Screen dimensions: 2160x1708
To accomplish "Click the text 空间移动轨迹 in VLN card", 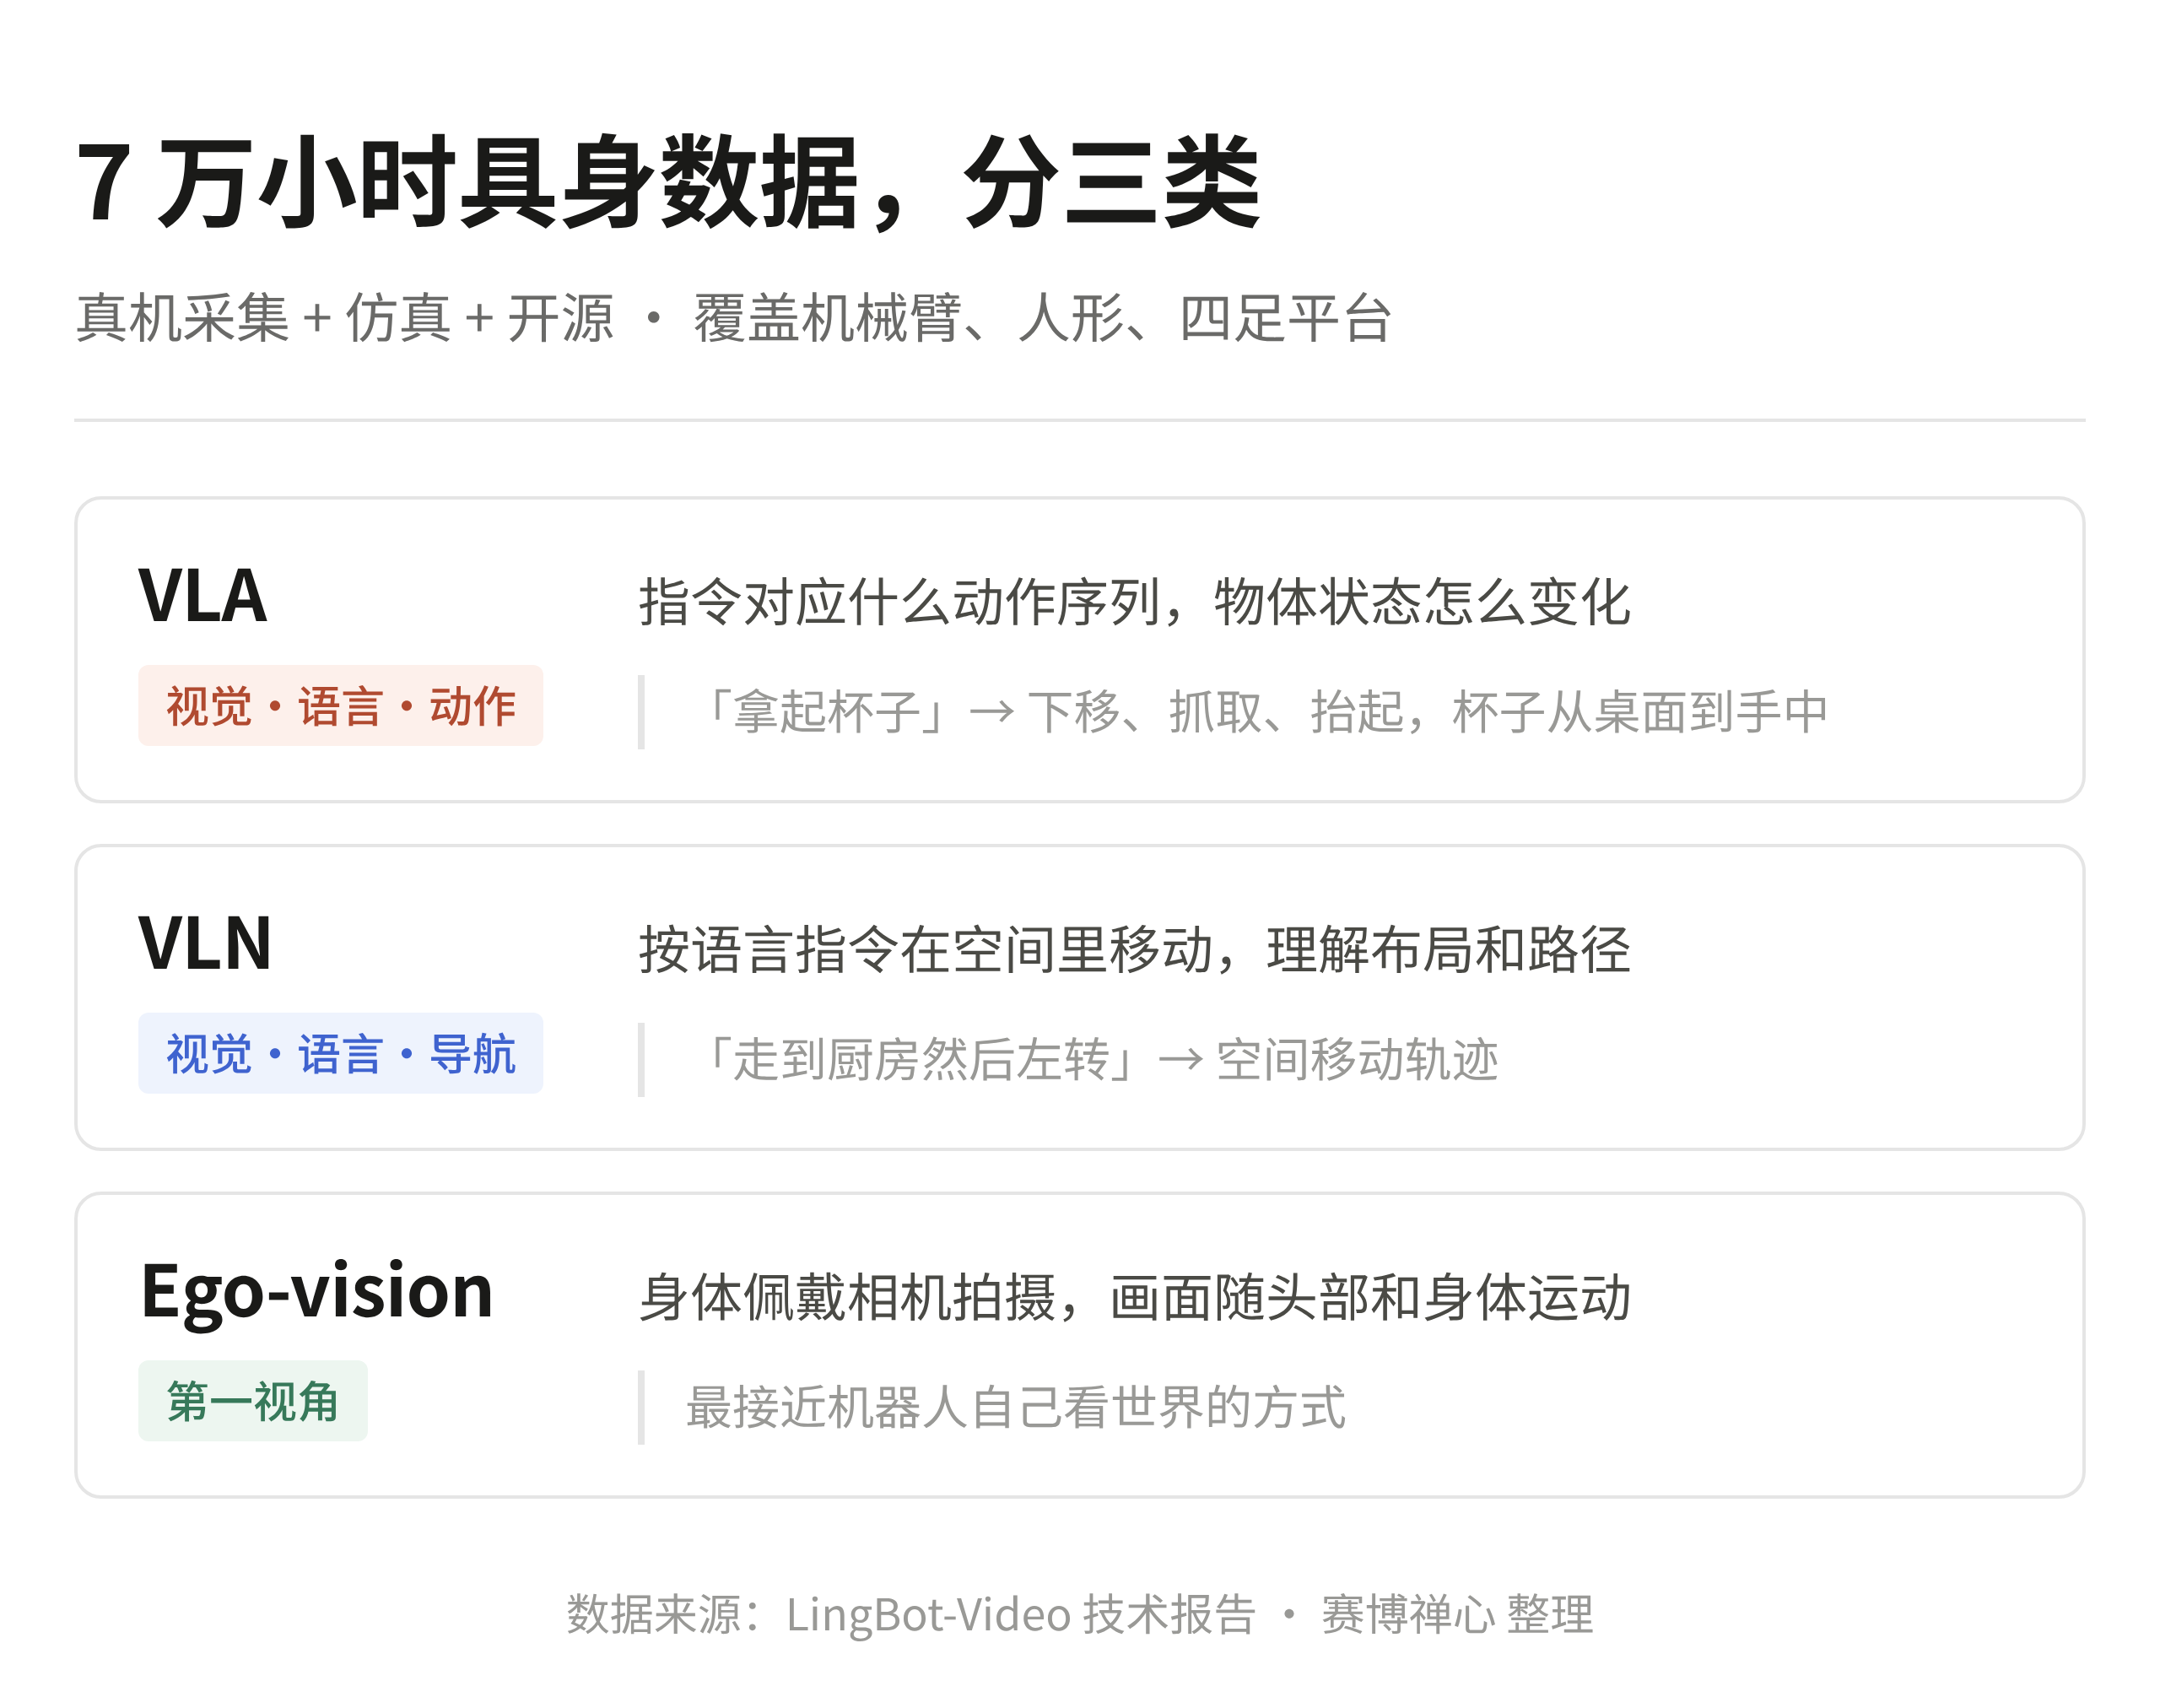I will 1357,1059.
